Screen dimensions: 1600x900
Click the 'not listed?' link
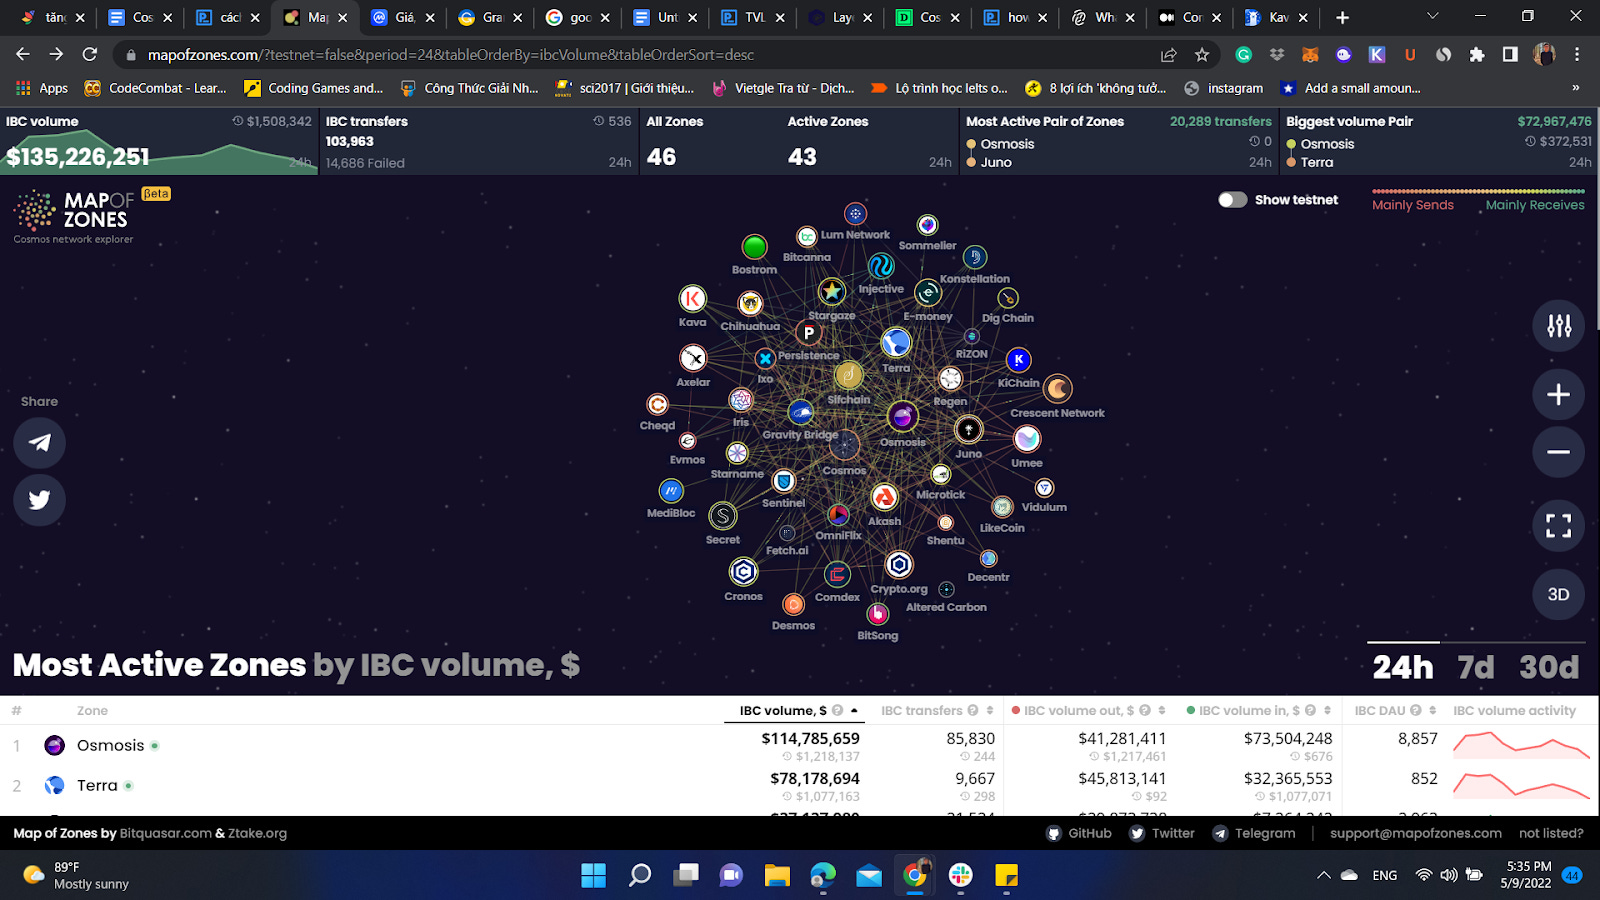[x=1551, y=833]
